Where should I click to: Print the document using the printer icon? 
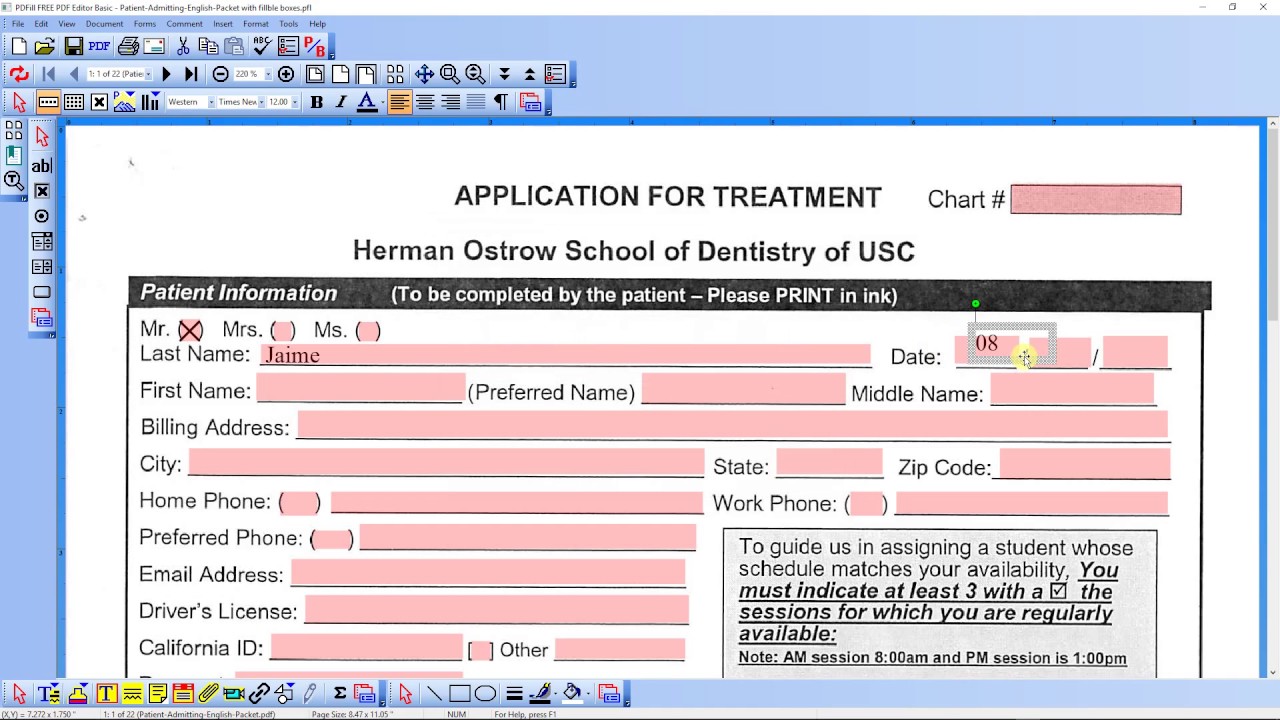tap(128, 46)
